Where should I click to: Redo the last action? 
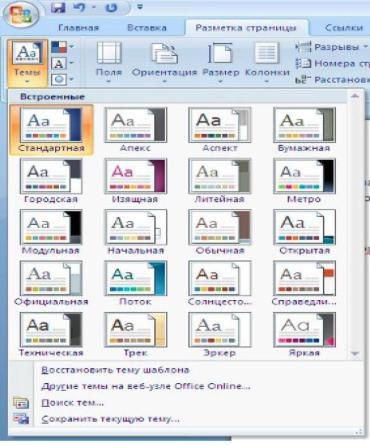[111, 7]
